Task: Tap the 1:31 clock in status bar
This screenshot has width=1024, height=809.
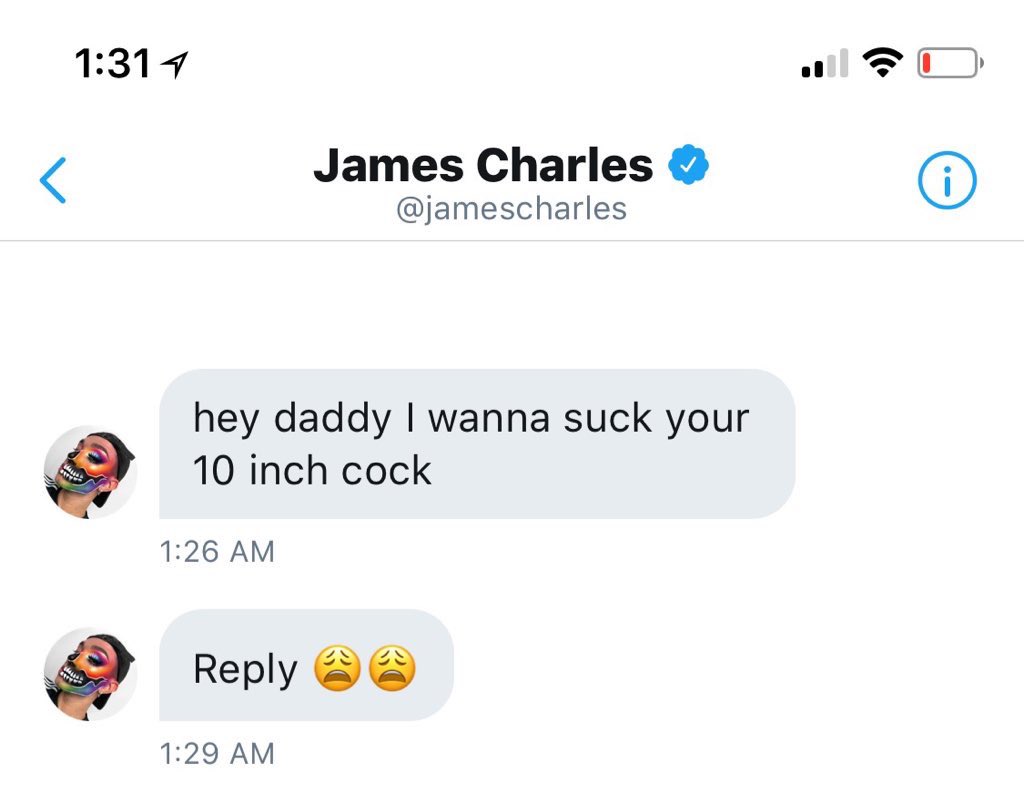Action: click(112, 64)
